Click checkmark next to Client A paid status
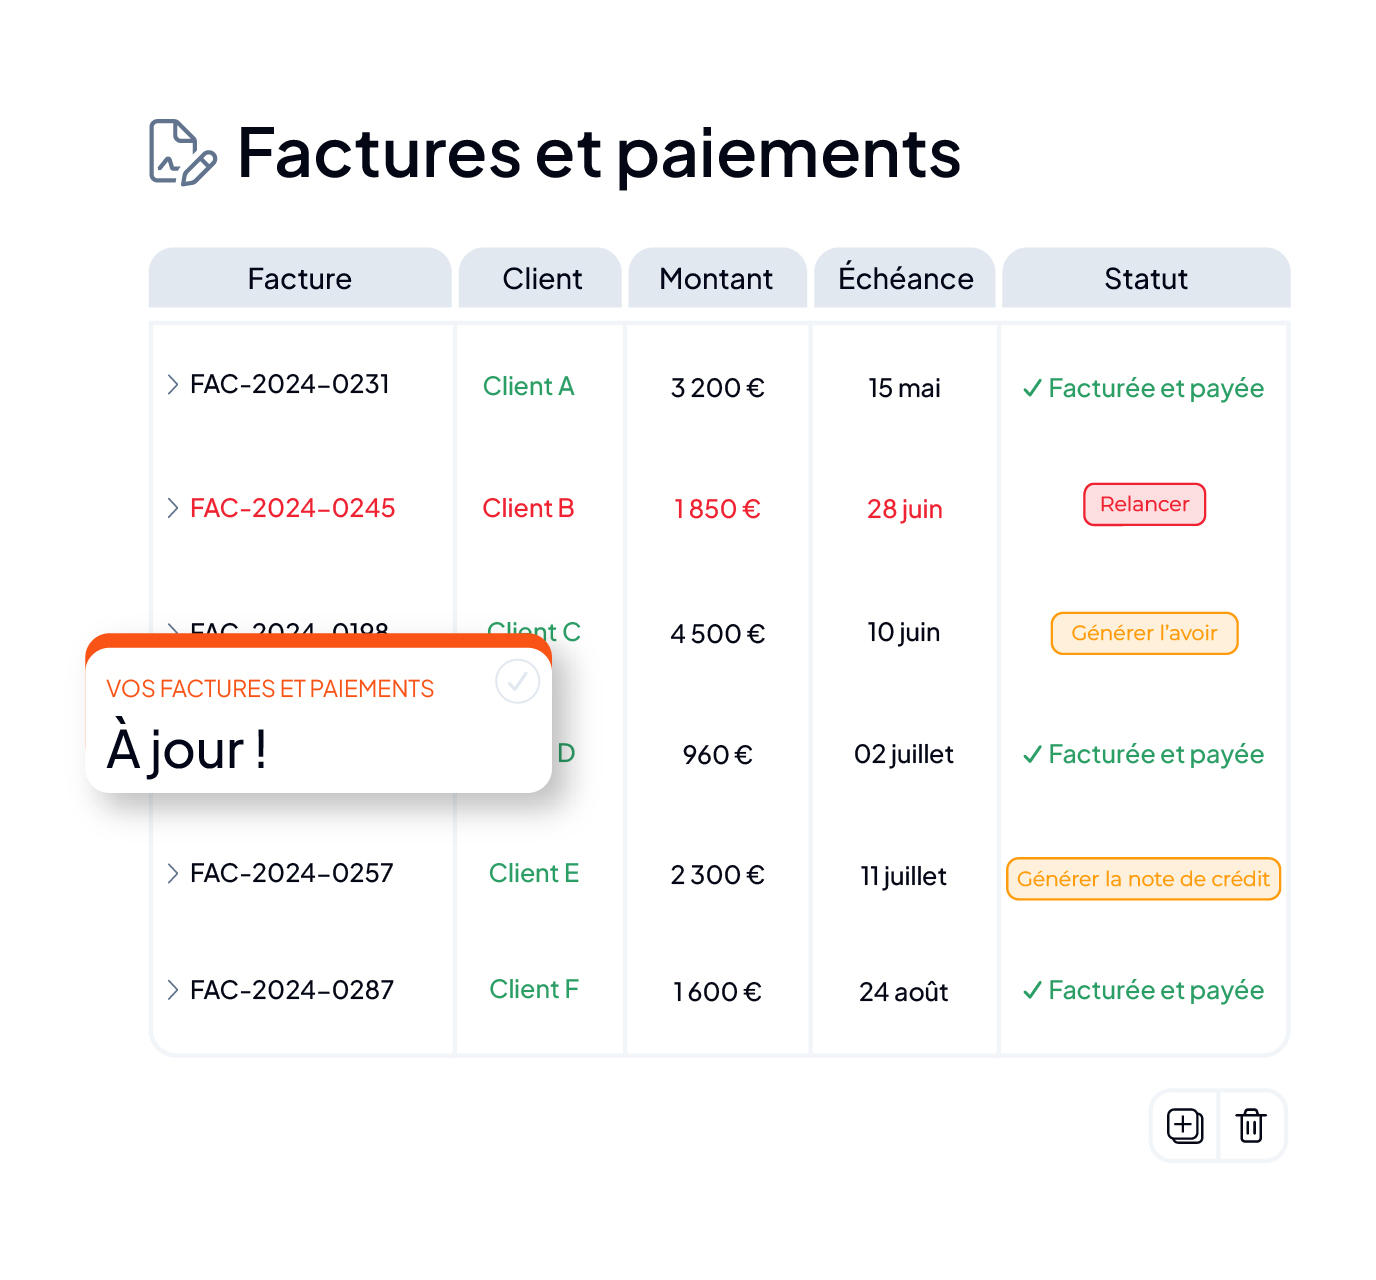The width and height of the screenshot is (1376, 1280). click(1033, 388)
